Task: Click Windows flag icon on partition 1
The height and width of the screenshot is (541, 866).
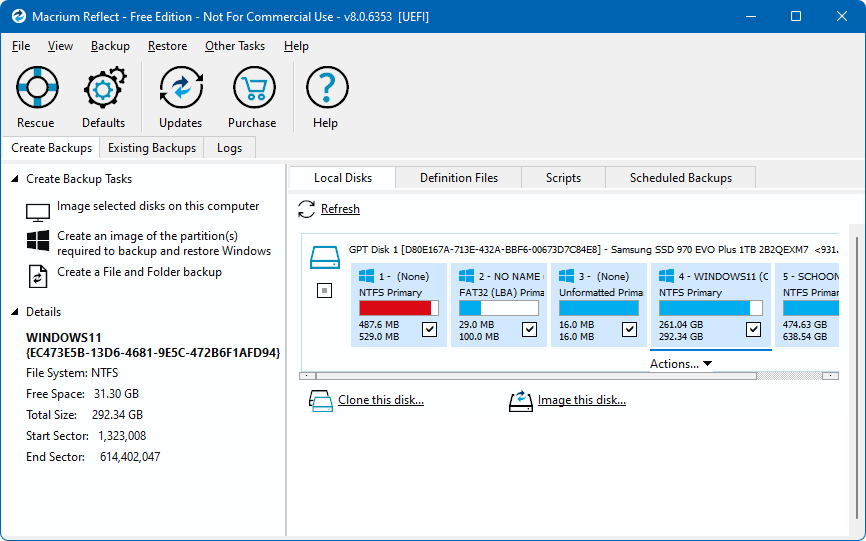Action: (366, 276)
